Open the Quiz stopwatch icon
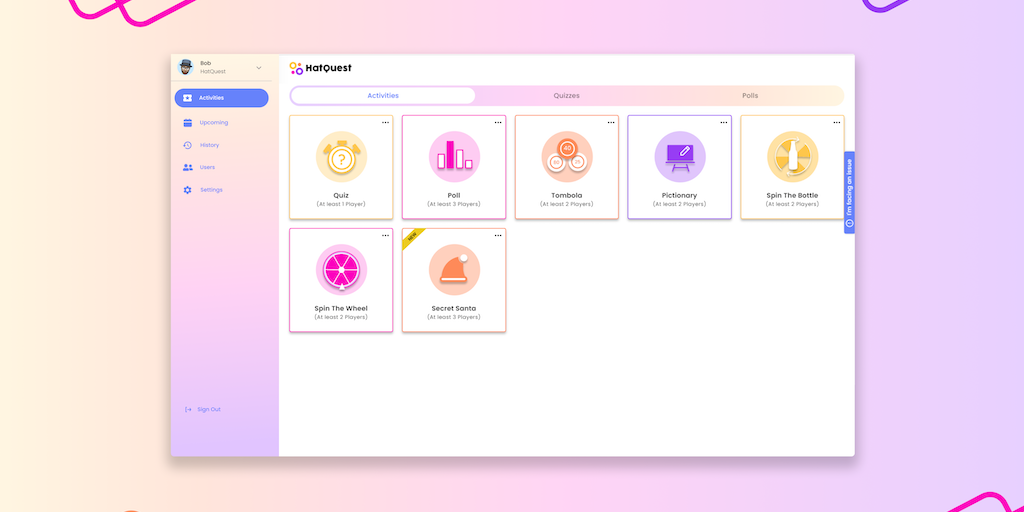1024x512 pixels. [341, 157]
